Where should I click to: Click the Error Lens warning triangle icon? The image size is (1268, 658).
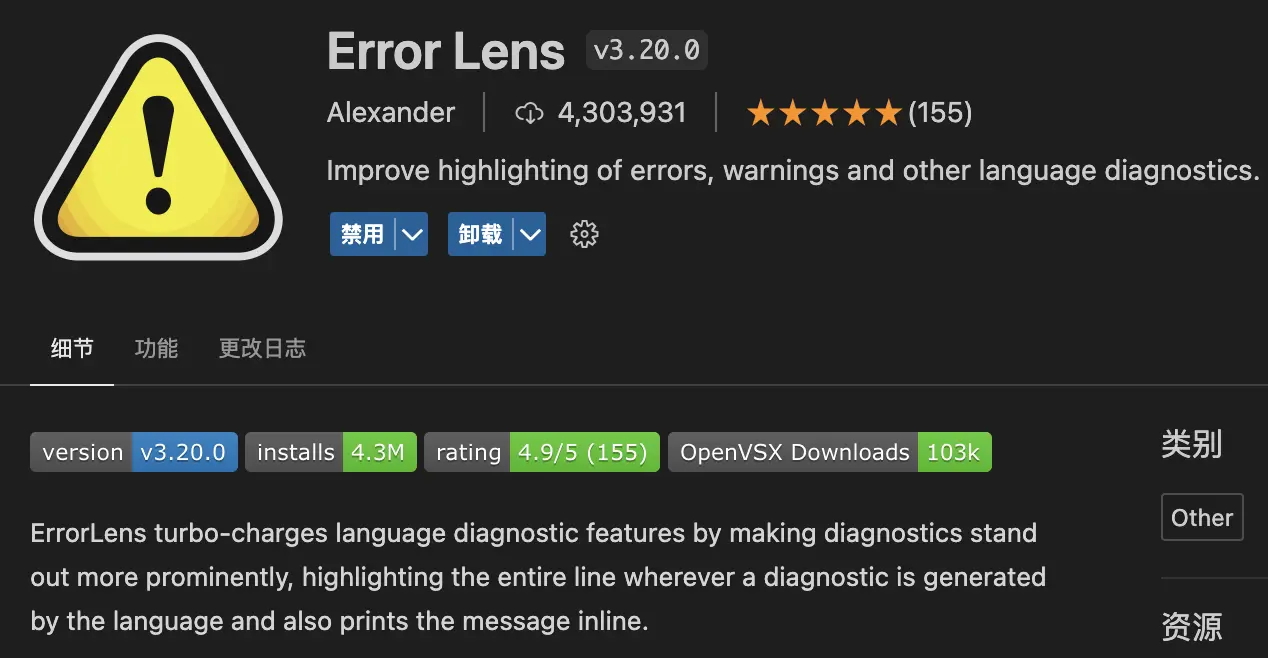coord(158,150)
